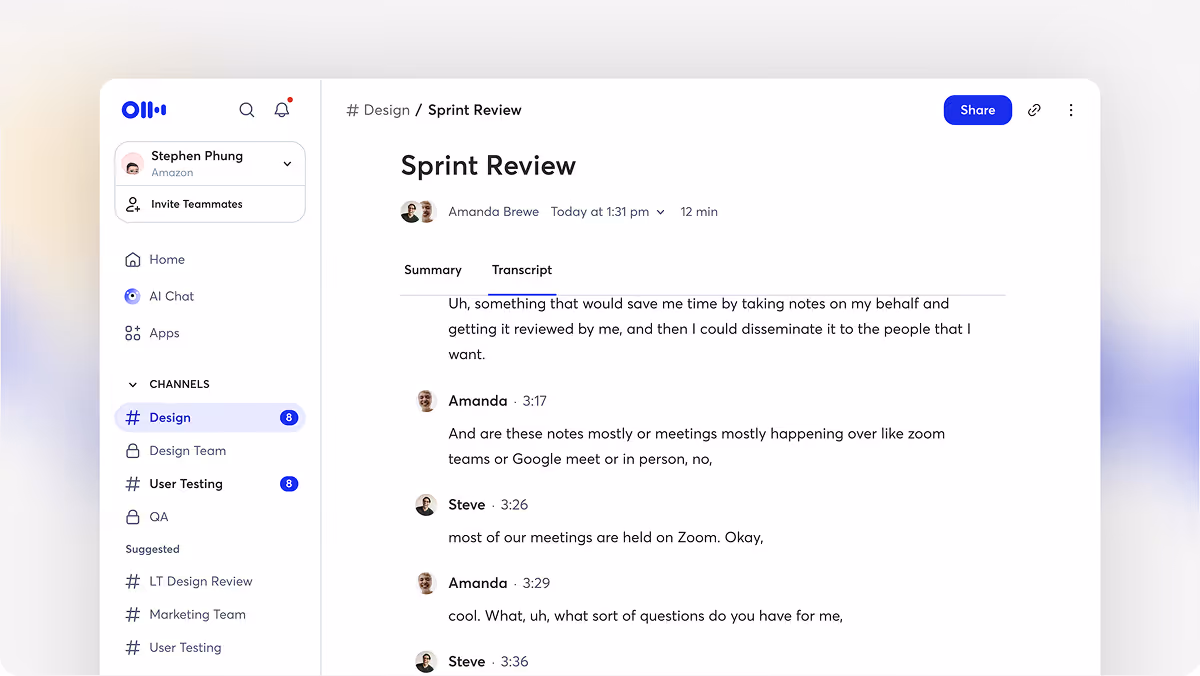Open the Design Team channel
The height and width of the screenshot is (676, 1200).
188,451
